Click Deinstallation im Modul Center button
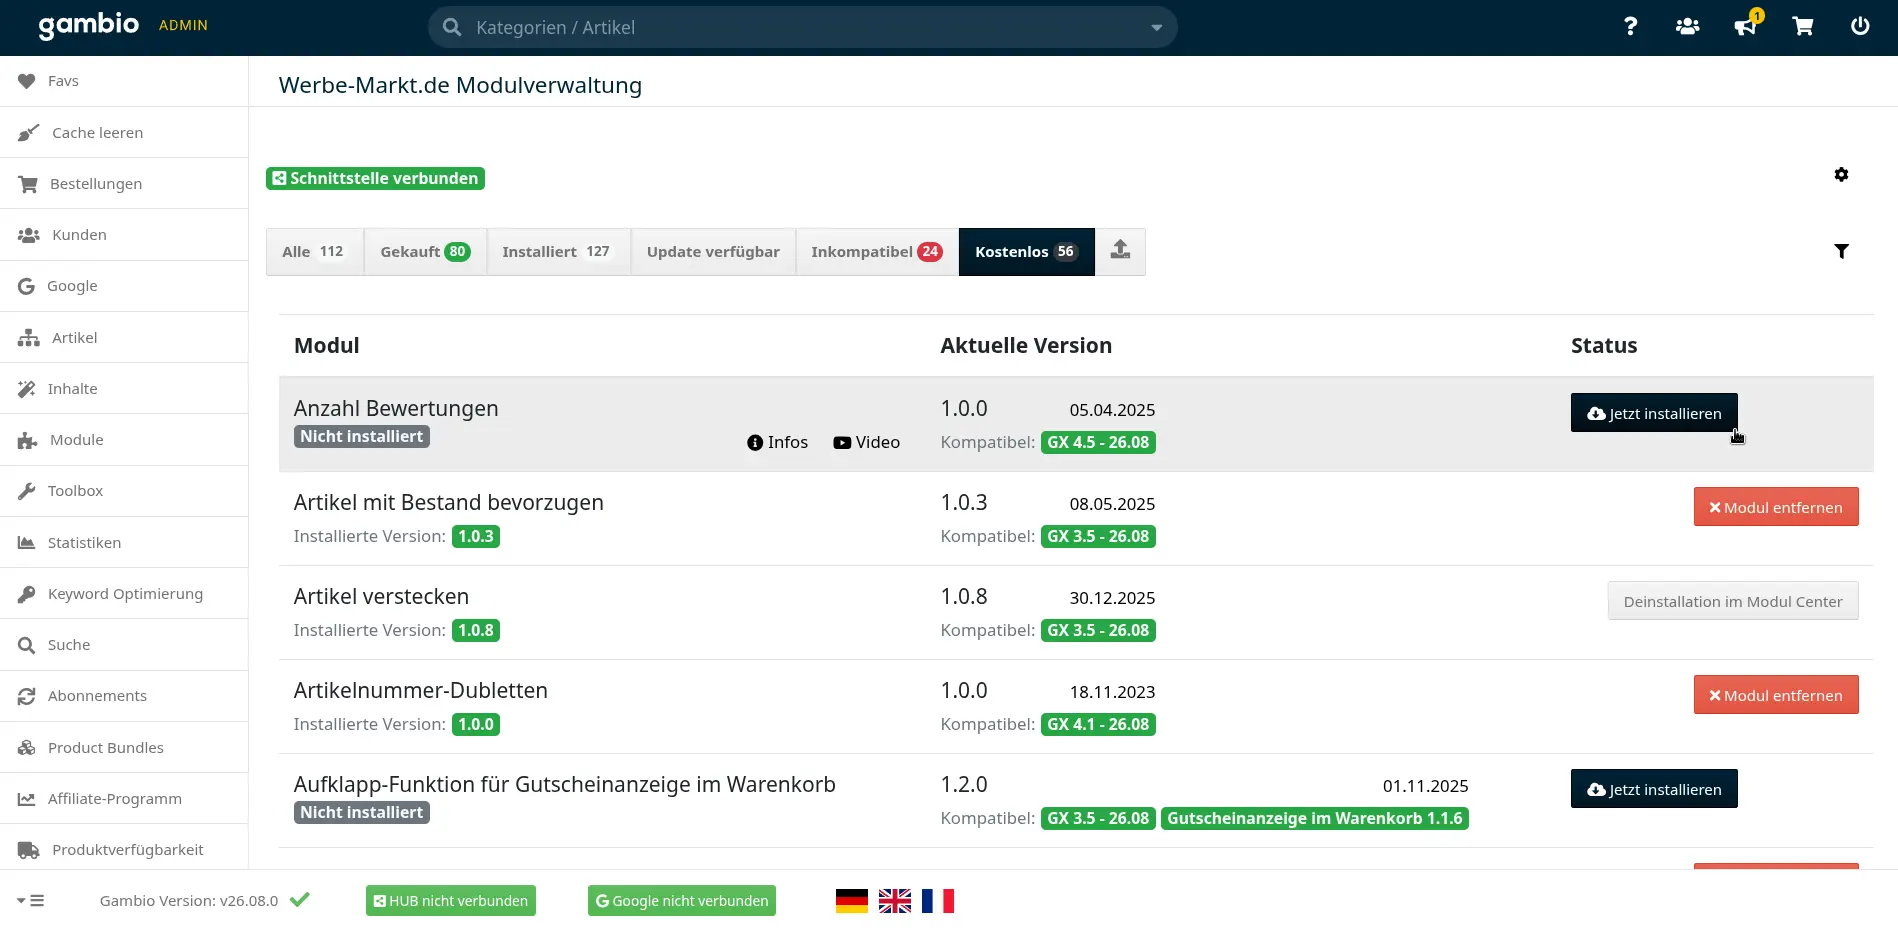 point(1733,601)
